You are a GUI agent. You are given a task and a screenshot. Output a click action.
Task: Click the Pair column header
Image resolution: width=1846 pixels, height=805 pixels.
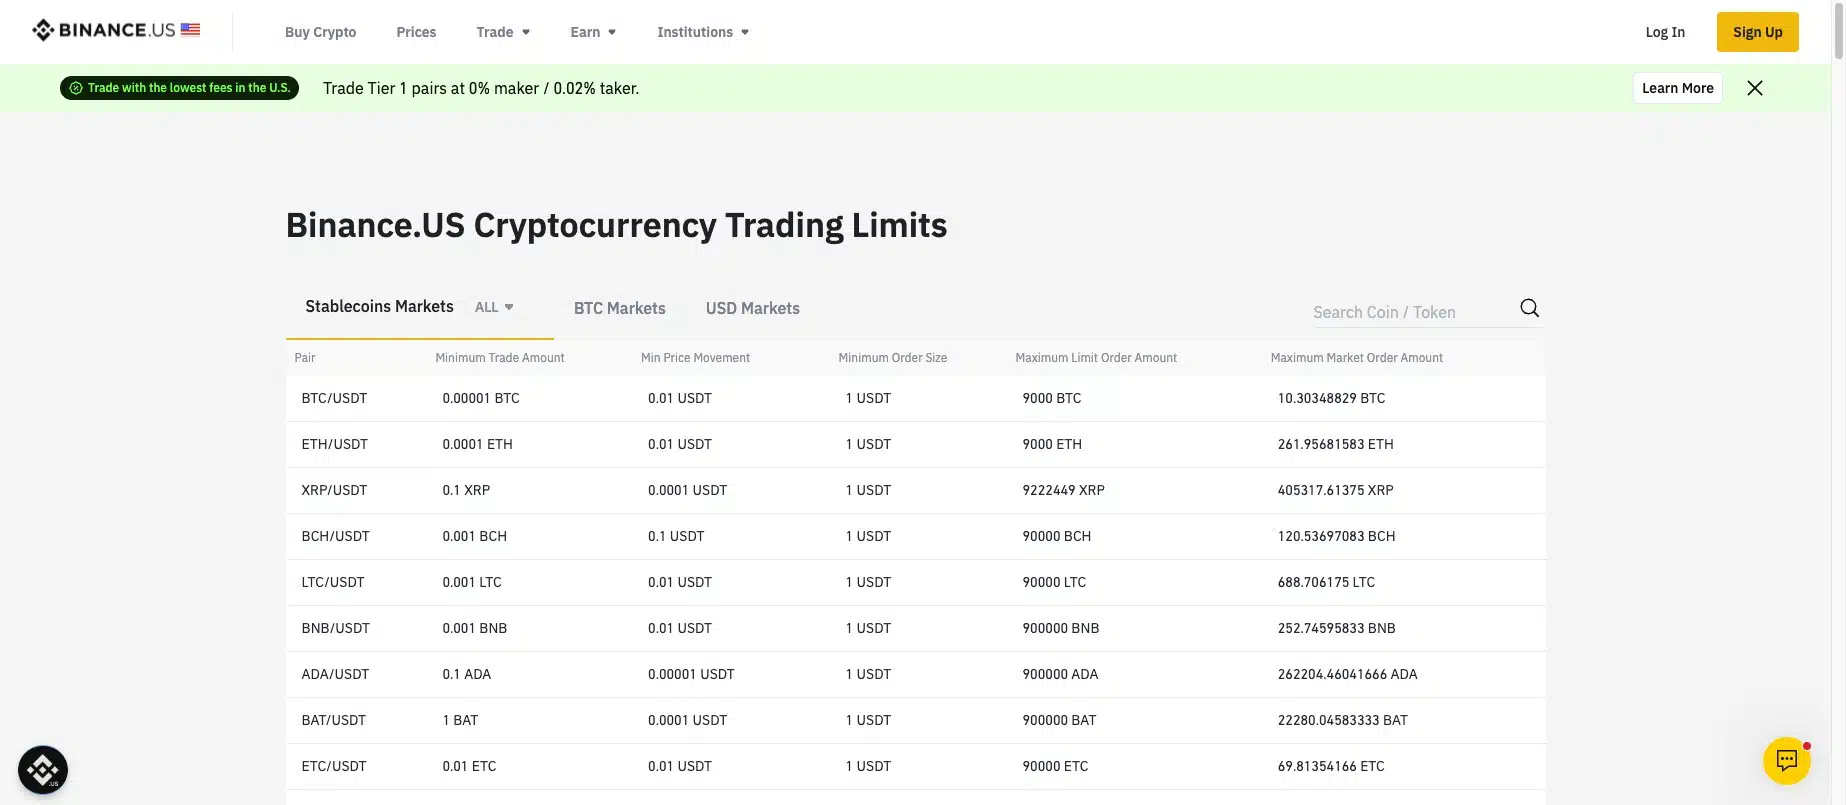coord(305,358)
